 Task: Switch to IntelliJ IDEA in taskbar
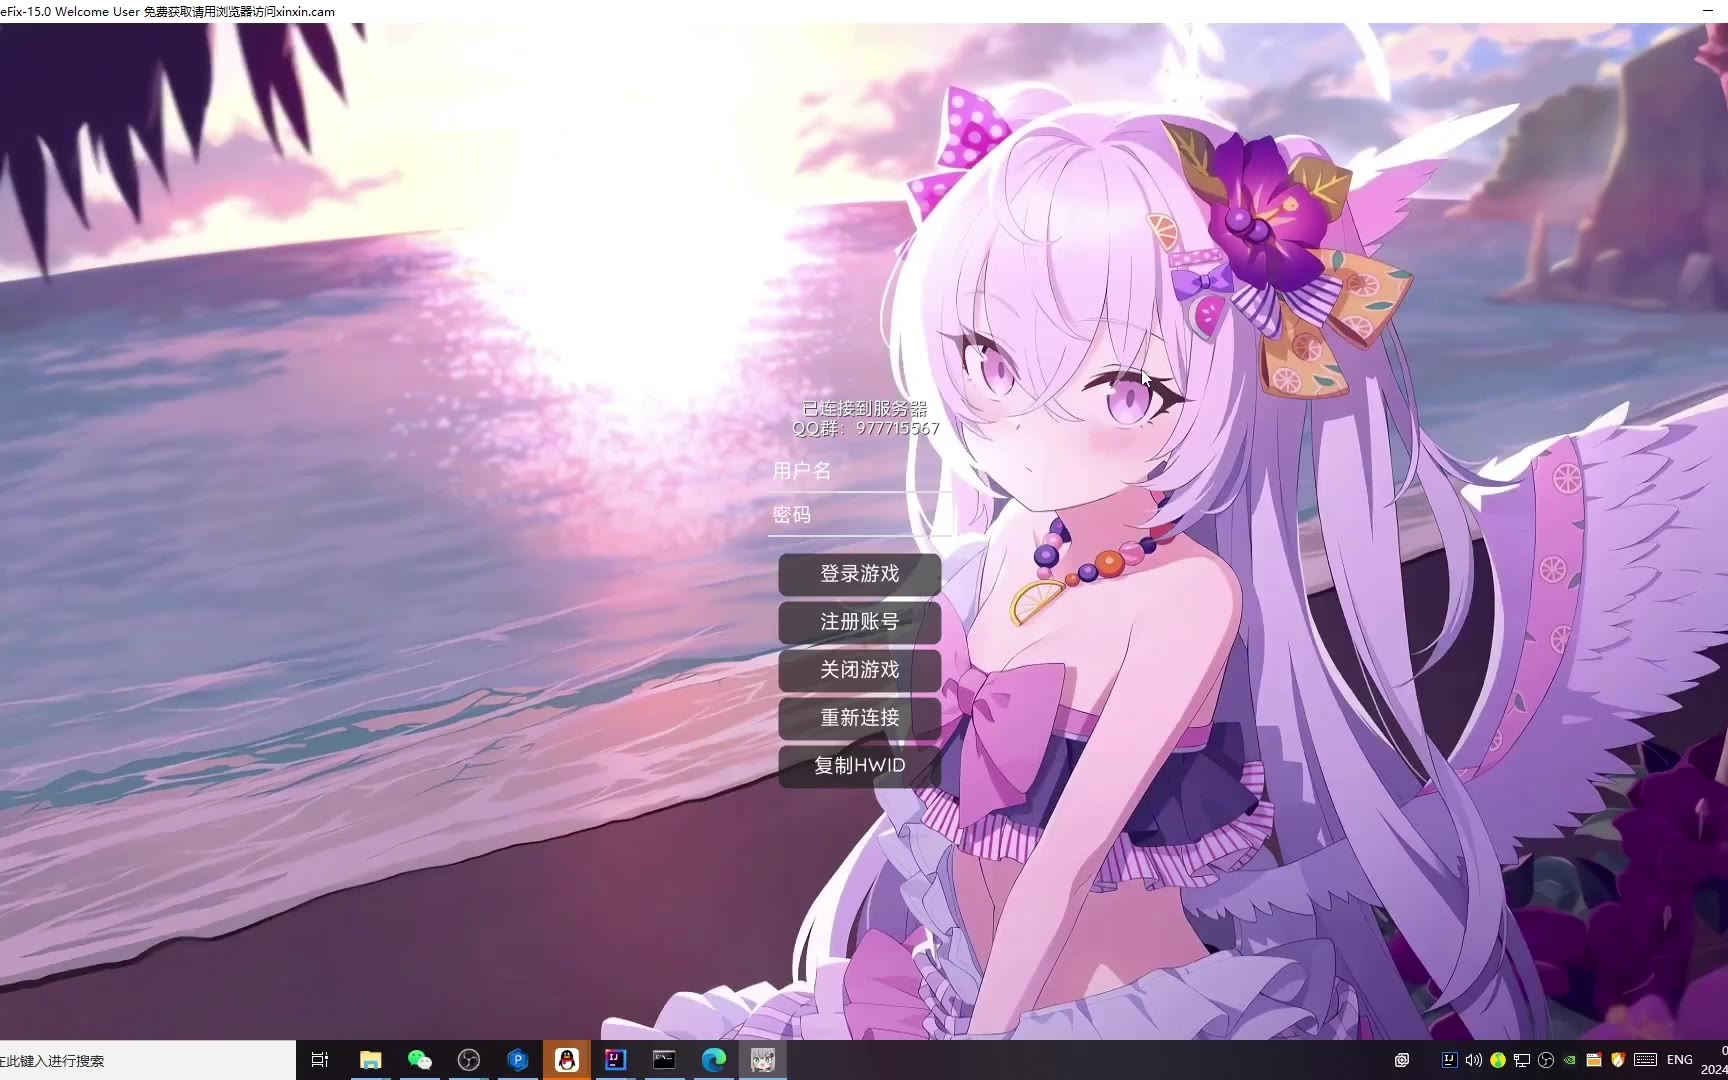(616, 1060)
